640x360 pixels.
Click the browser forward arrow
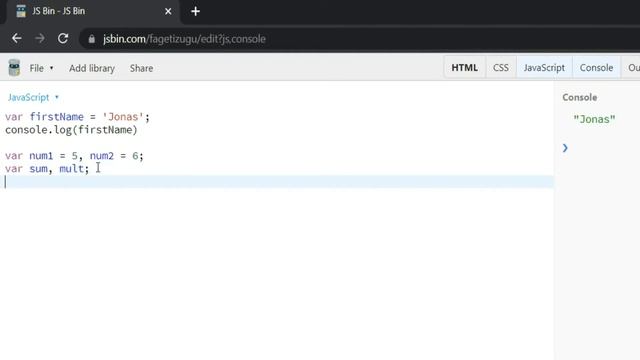pyautogui.click(x=40, y=38)
